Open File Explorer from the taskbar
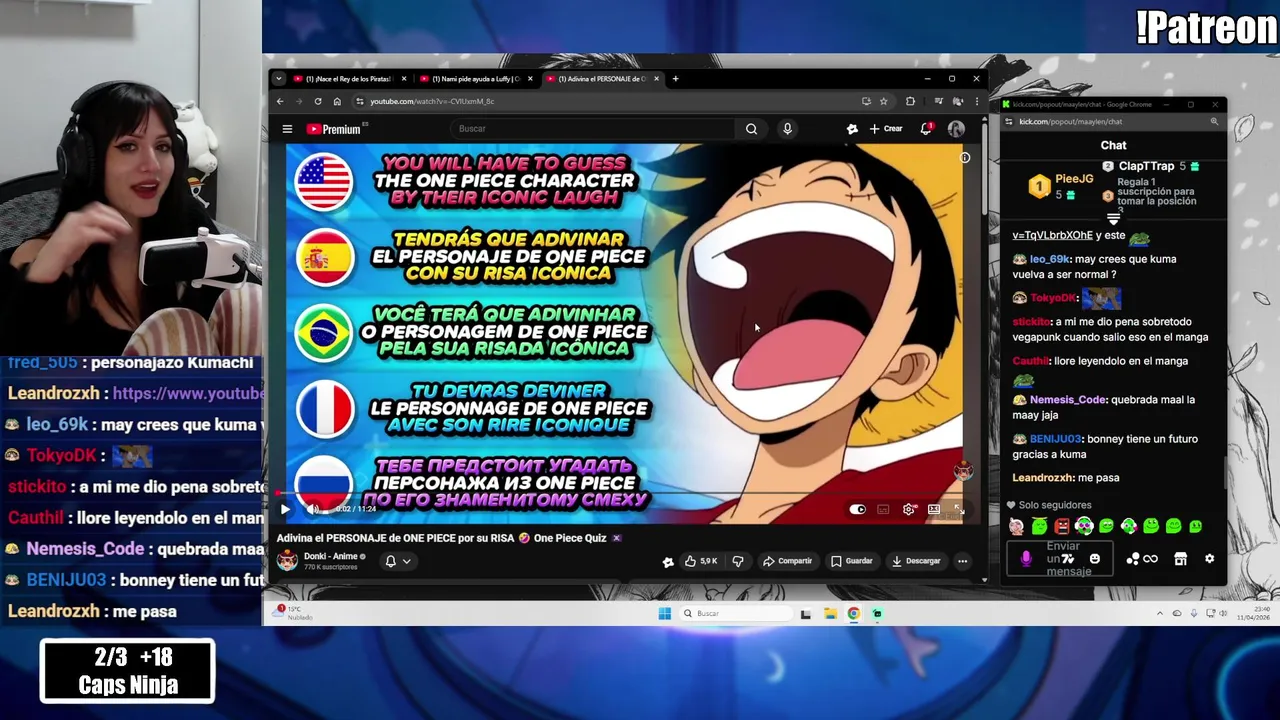This screenshot has width=1280, height=720. (830, 614)
